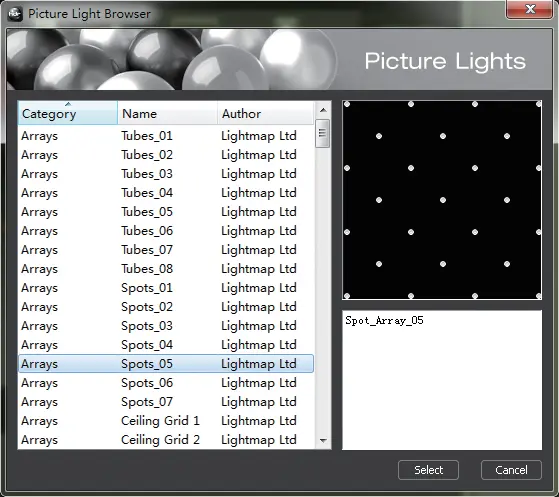
Task: Click the scrollbar up arrow
Action: (x=323, y=110)
